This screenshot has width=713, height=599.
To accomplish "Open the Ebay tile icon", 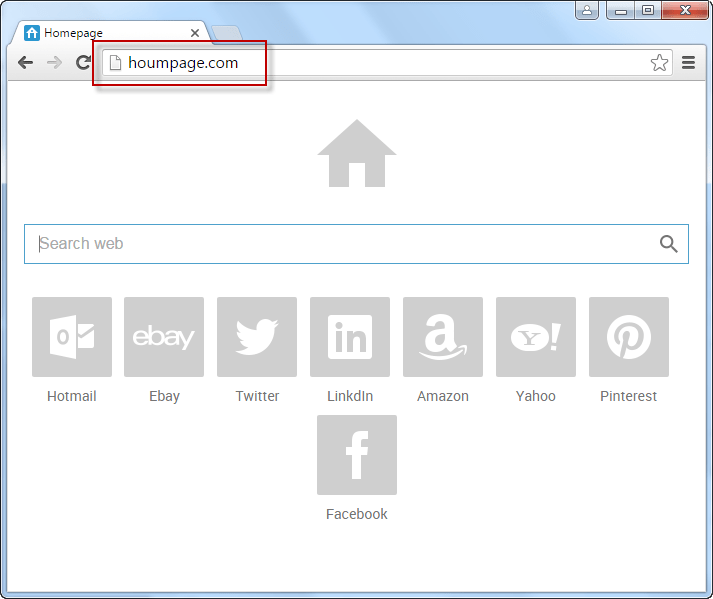I will click(x=164, y=337).
